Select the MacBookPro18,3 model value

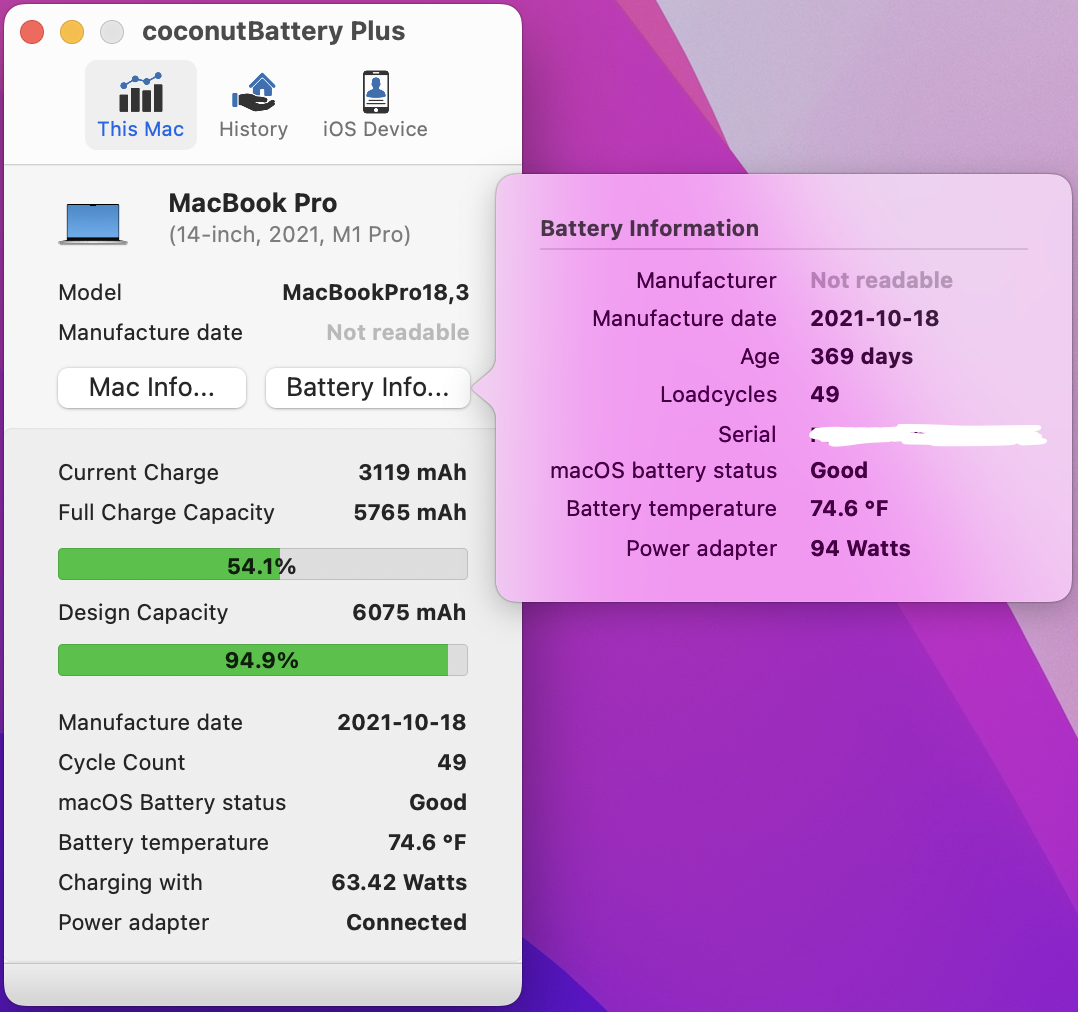click(x=375, y=293)
